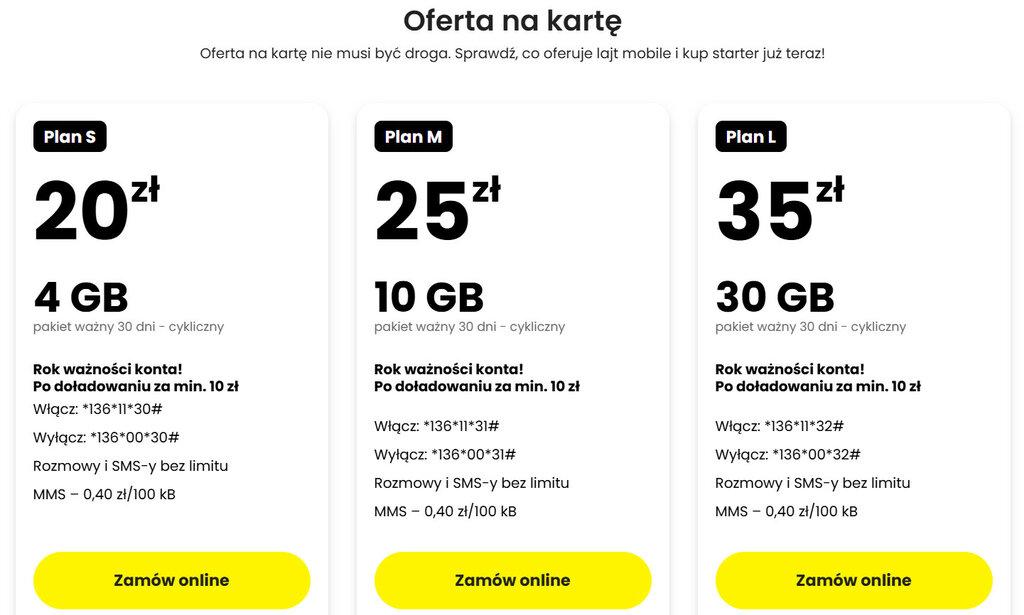Order Plan M with Zamów online
This screenshot has height=615, width=1024.
click(x=512, y=580)
